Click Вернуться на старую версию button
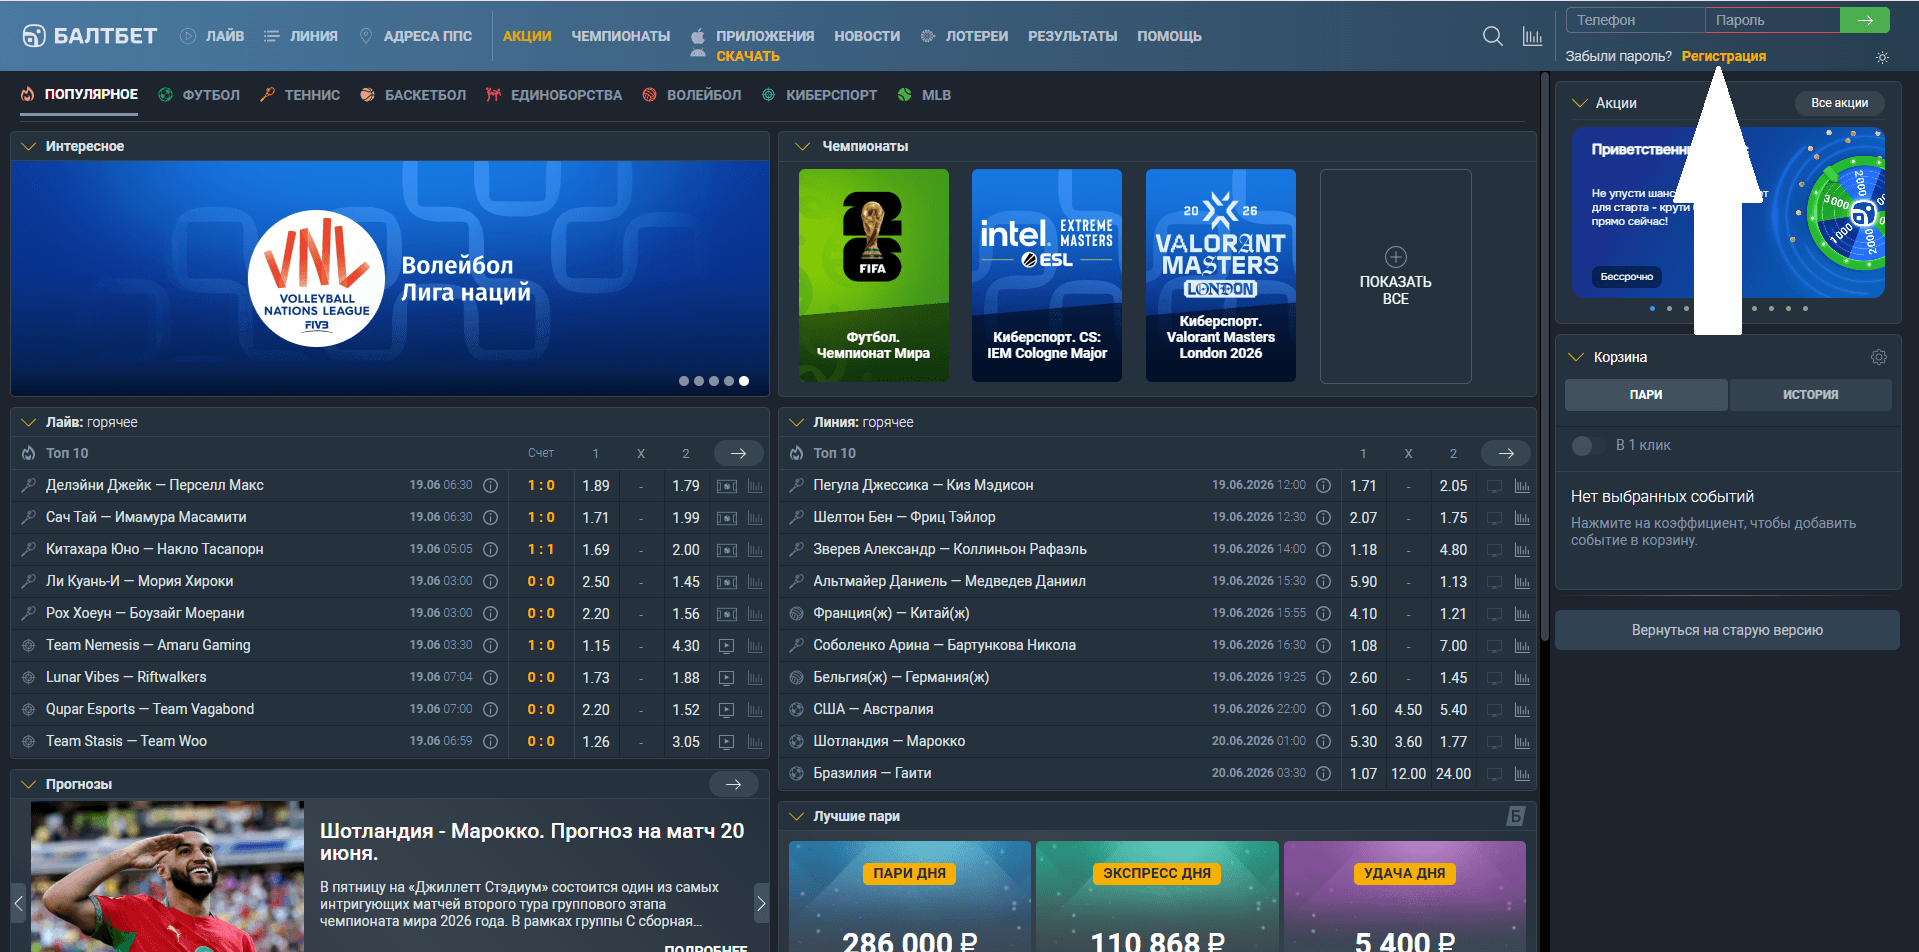 [x=1727, y=630]
